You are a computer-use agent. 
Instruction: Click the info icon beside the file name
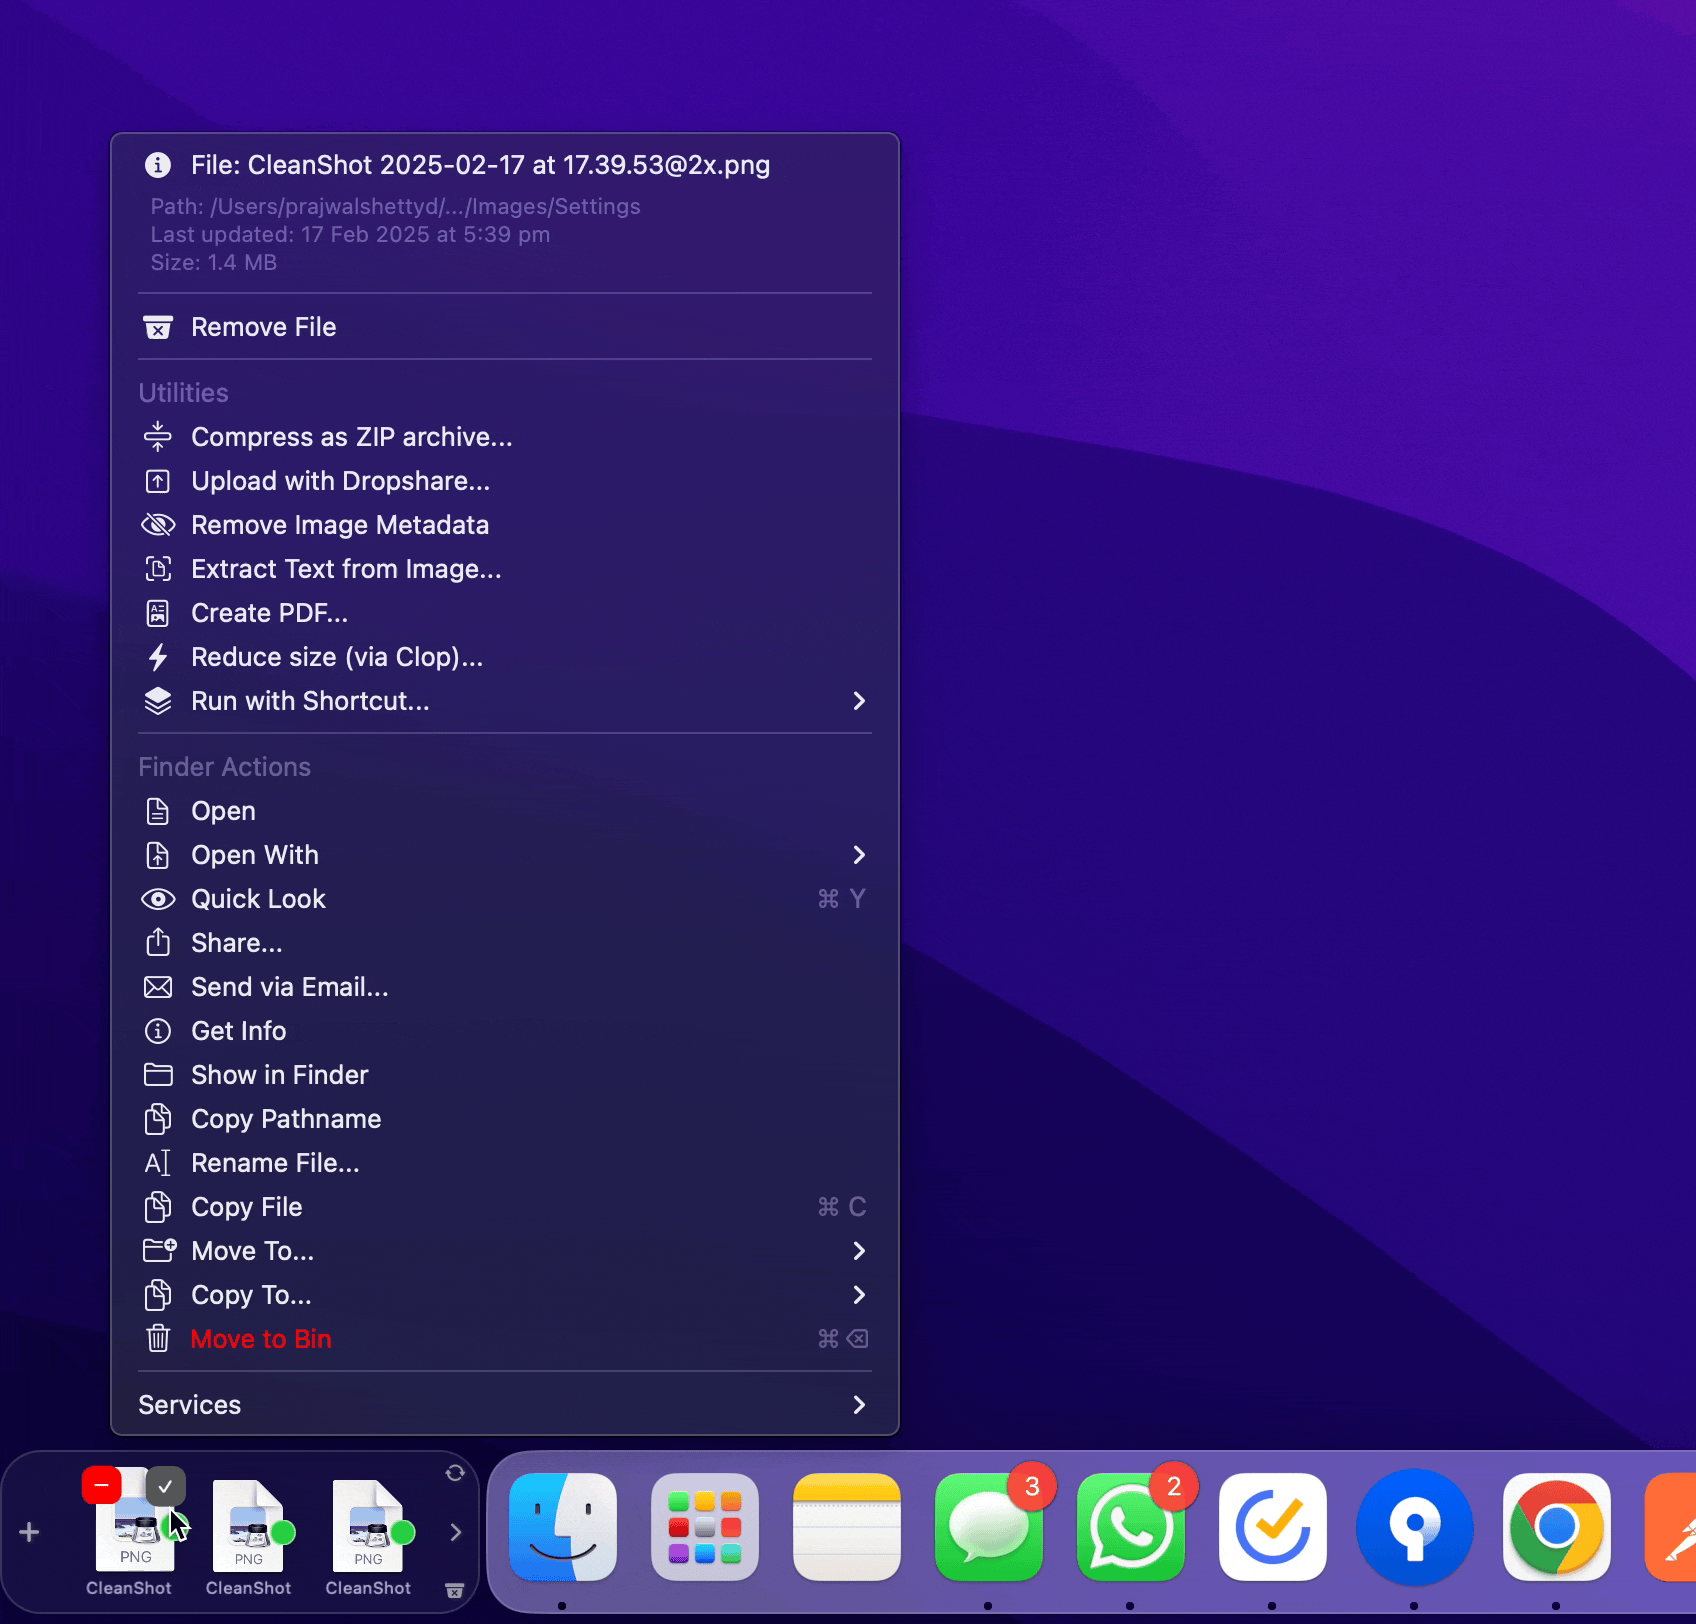[158, 165]
